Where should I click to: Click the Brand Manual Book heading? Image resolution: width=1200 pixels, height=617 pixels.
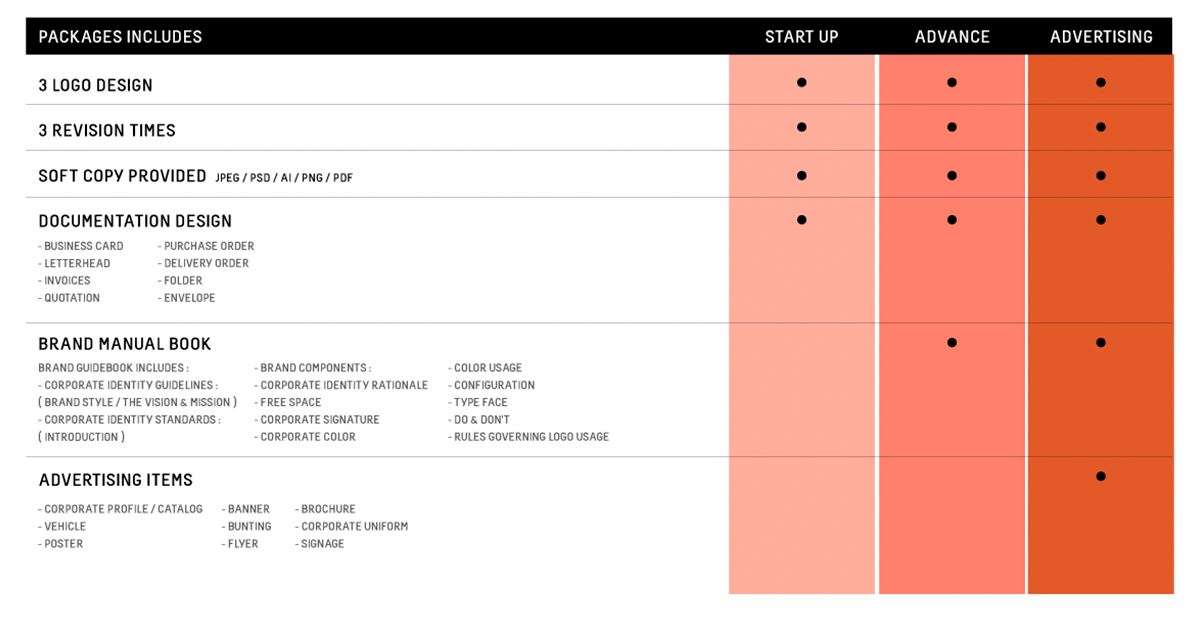[125, 344]
